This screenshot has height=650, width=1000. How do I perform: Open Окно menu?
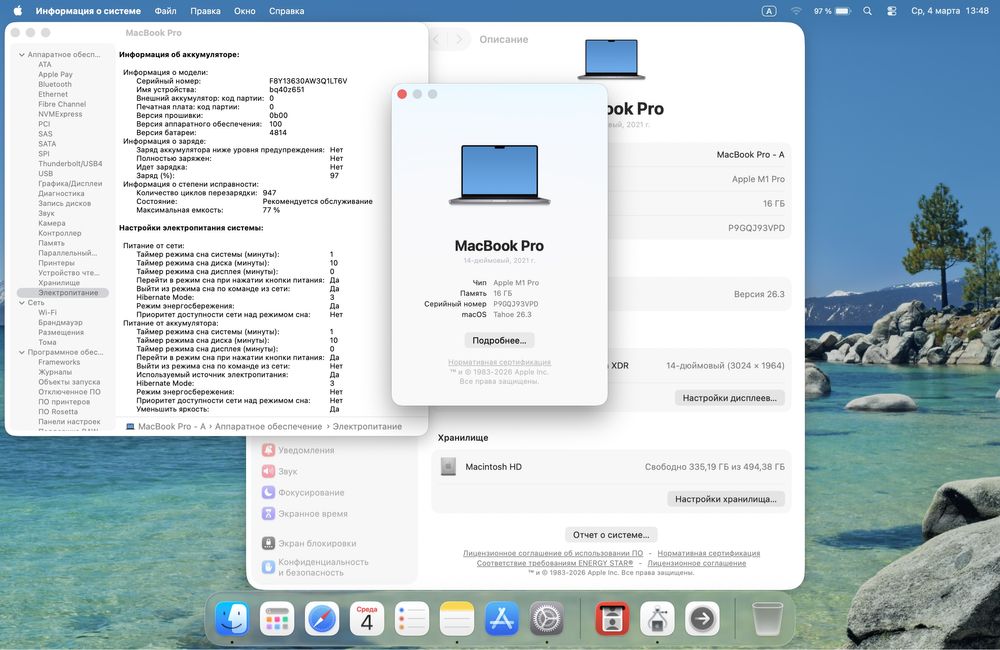(x=244, y=11)
